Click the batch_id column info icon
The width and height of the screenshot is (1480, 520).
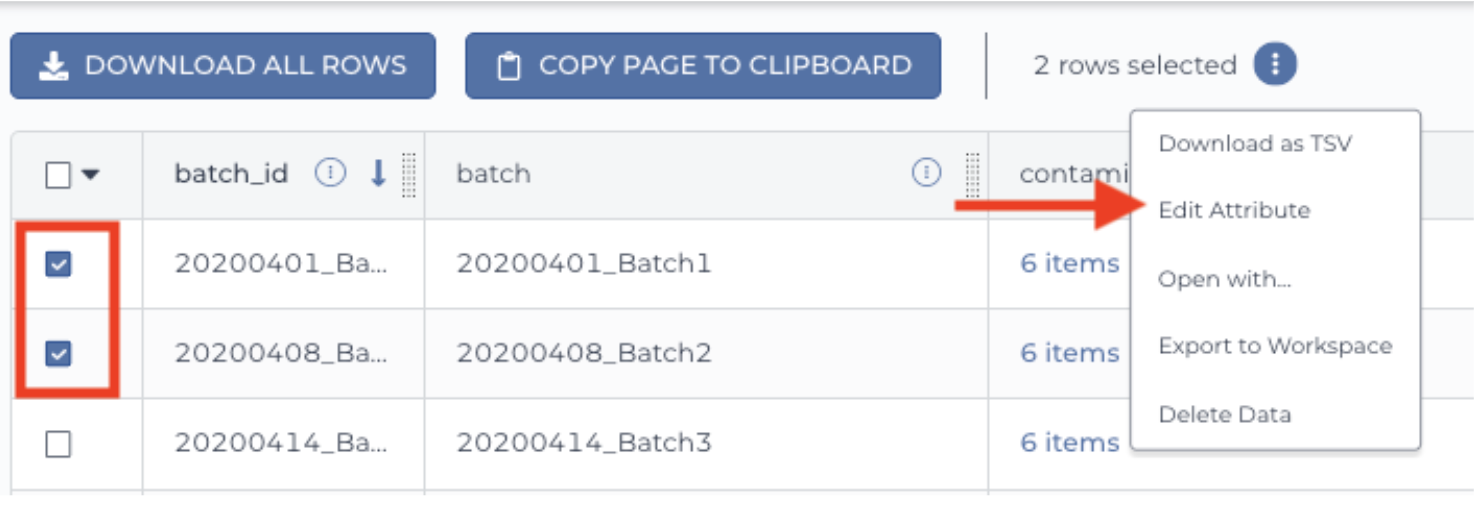(x=330, y=174)
